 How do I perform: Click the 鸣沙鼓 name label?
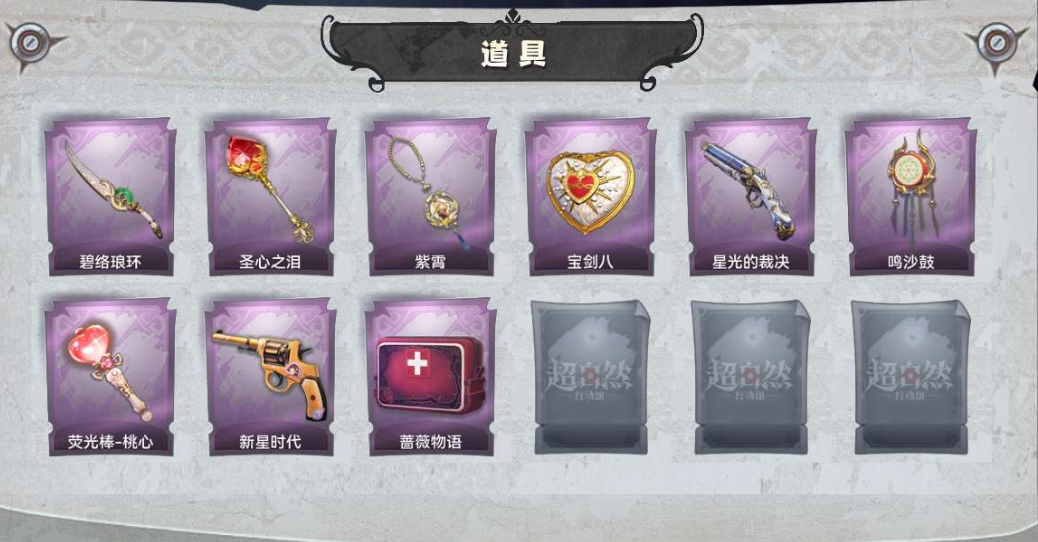(x=911, y=262)
